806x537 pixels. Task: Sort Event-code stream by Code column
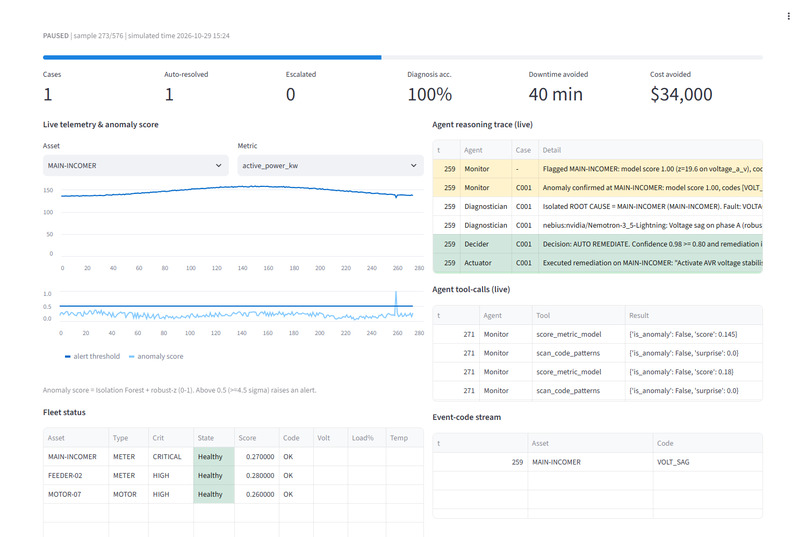[x=708, y=443]
